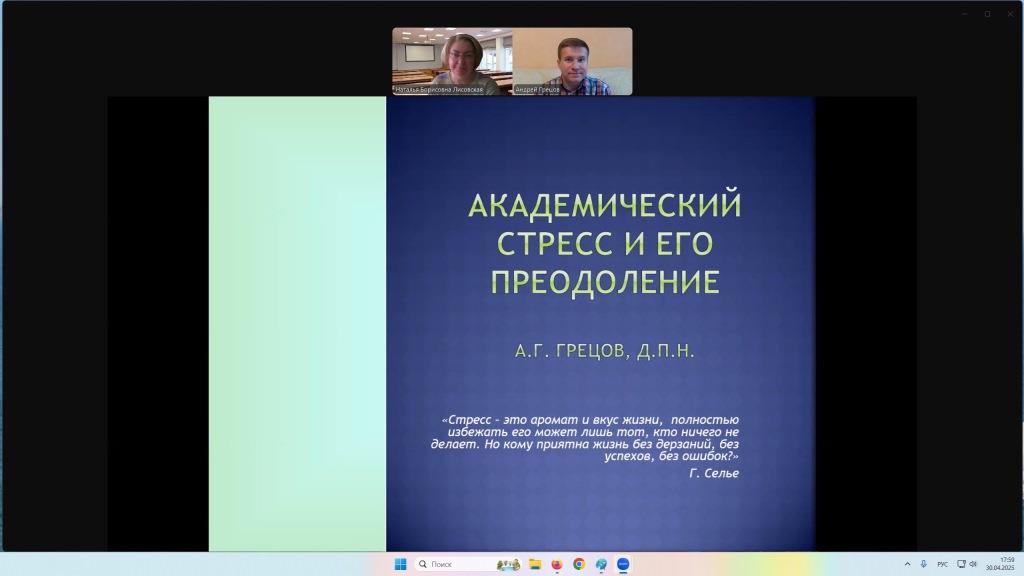Select Наталья Борисовна Лисовская video thumbnail

pyautogui.click(x=452, y=61)
